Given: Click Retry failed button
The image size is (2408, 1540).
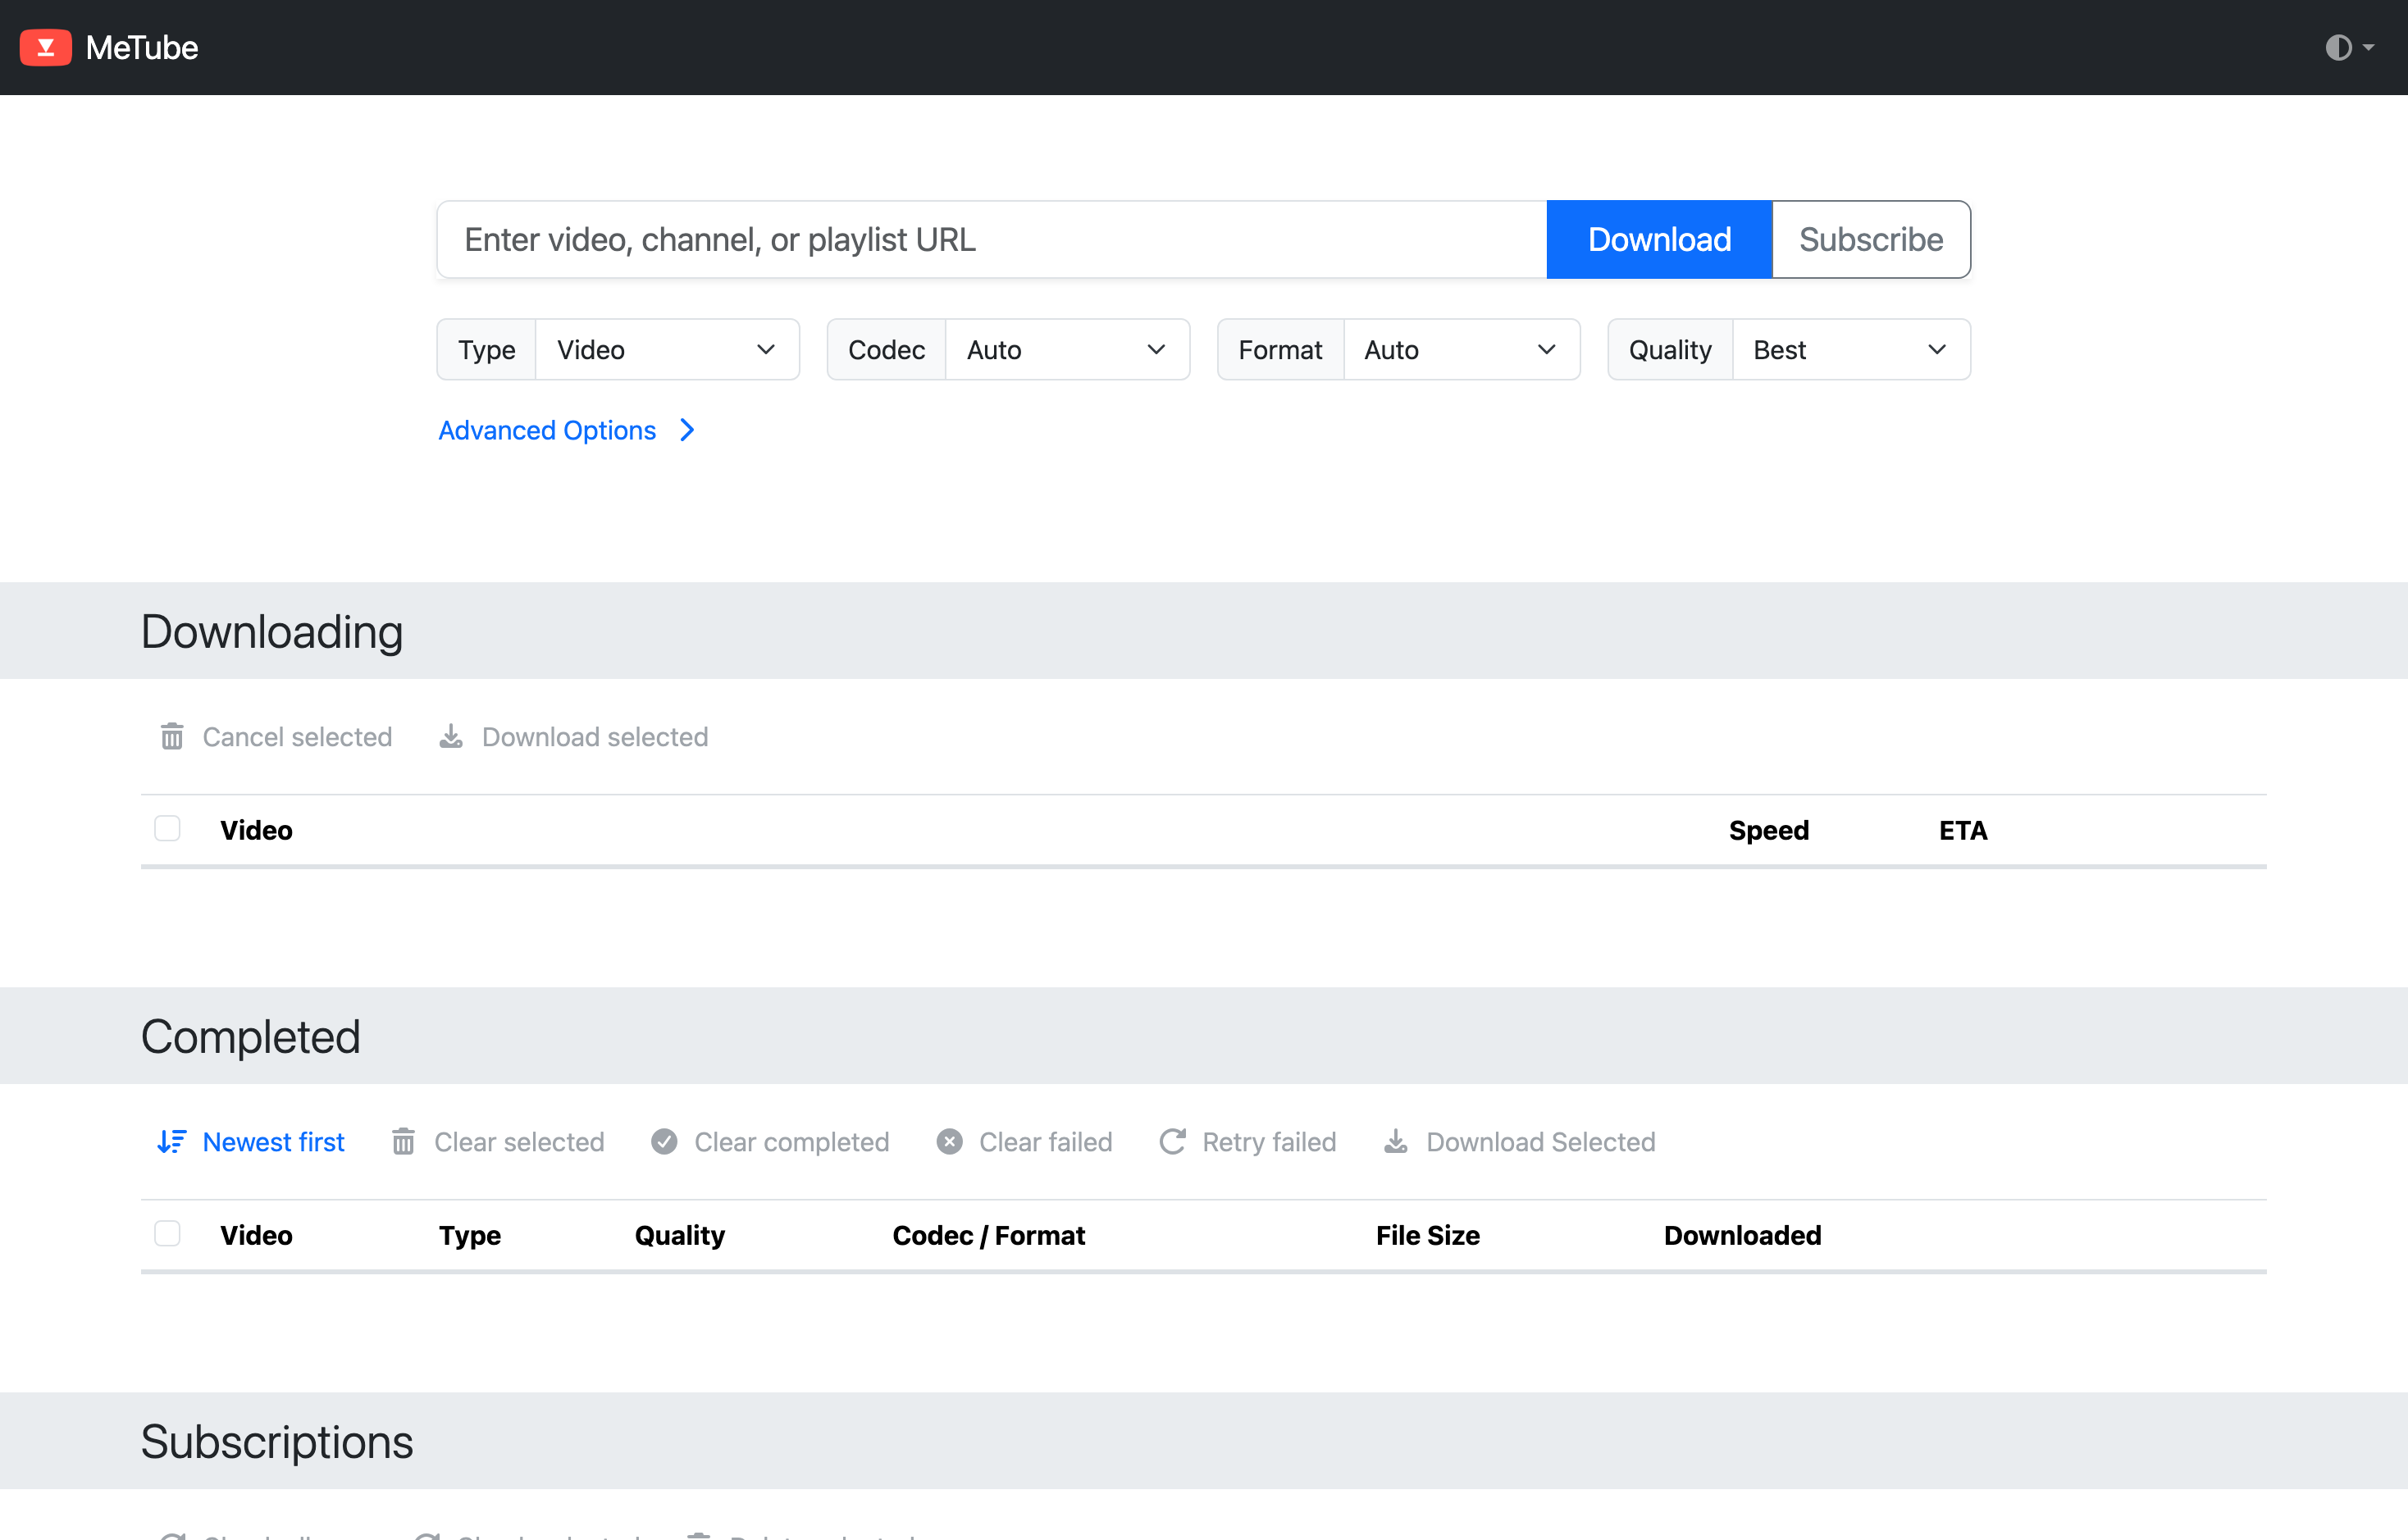Looking at the screenshot, I should point(1248,1142).
